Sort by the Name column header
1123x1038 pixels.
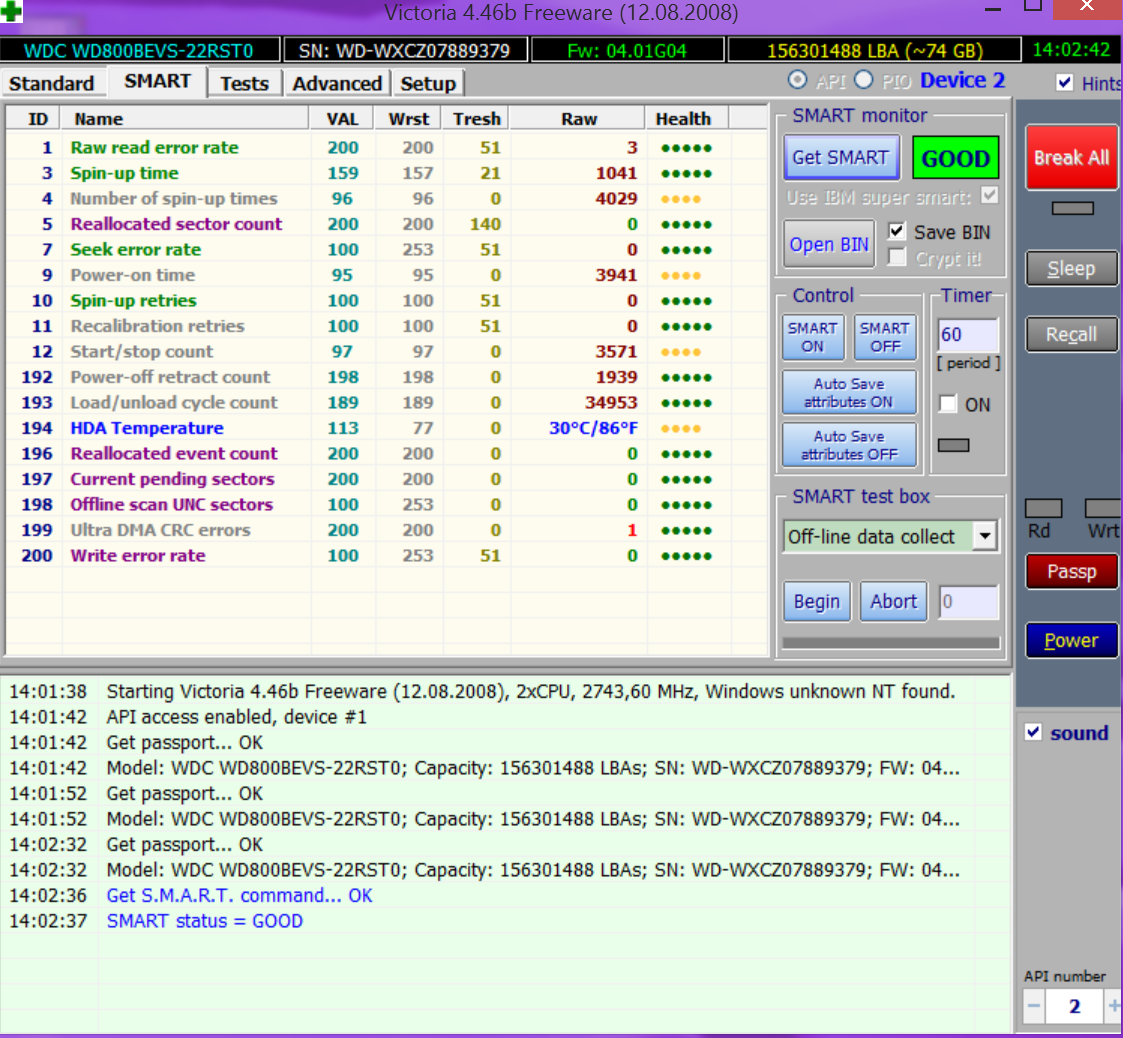tap(185, 119)
